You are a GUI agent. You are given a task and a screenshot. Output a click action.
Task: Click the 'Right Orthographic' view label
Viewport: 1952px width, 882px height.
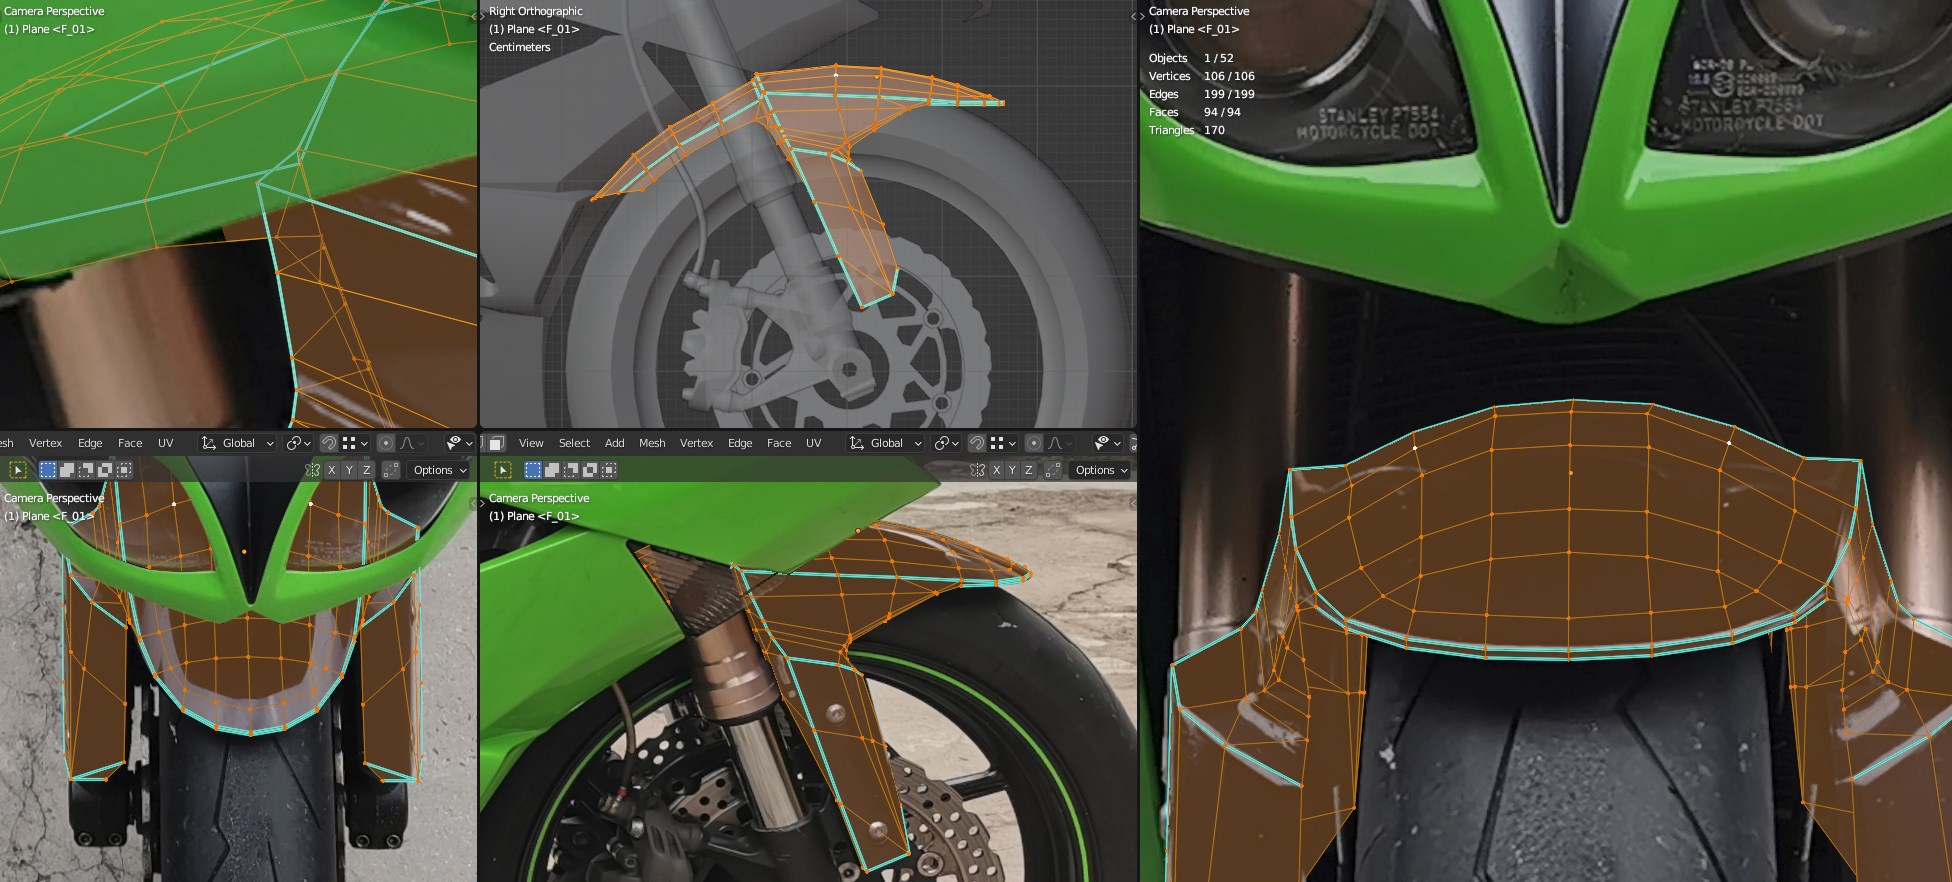point(535,11)
